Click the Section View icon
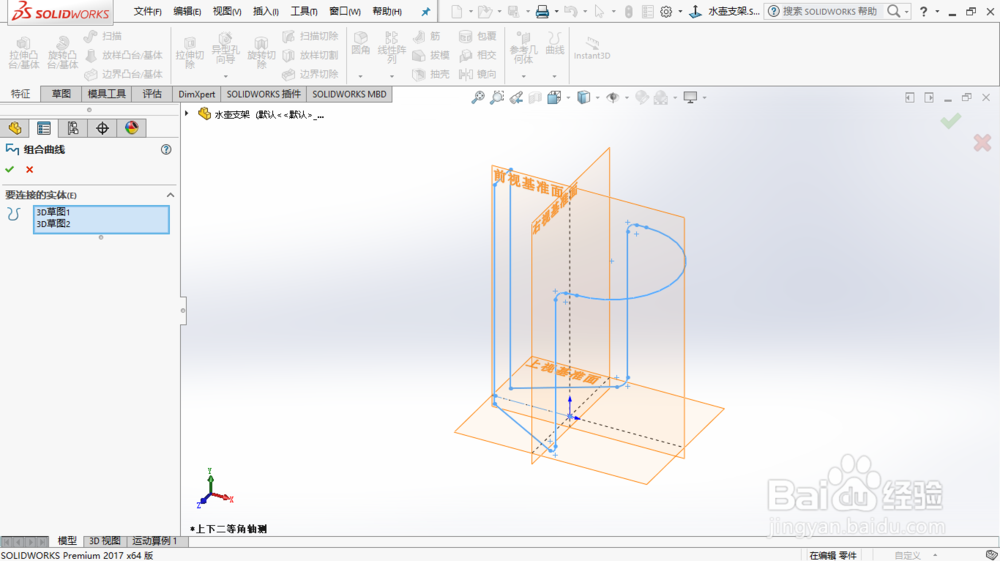This screenshot has height=561, width=1000. click(535, 98)
